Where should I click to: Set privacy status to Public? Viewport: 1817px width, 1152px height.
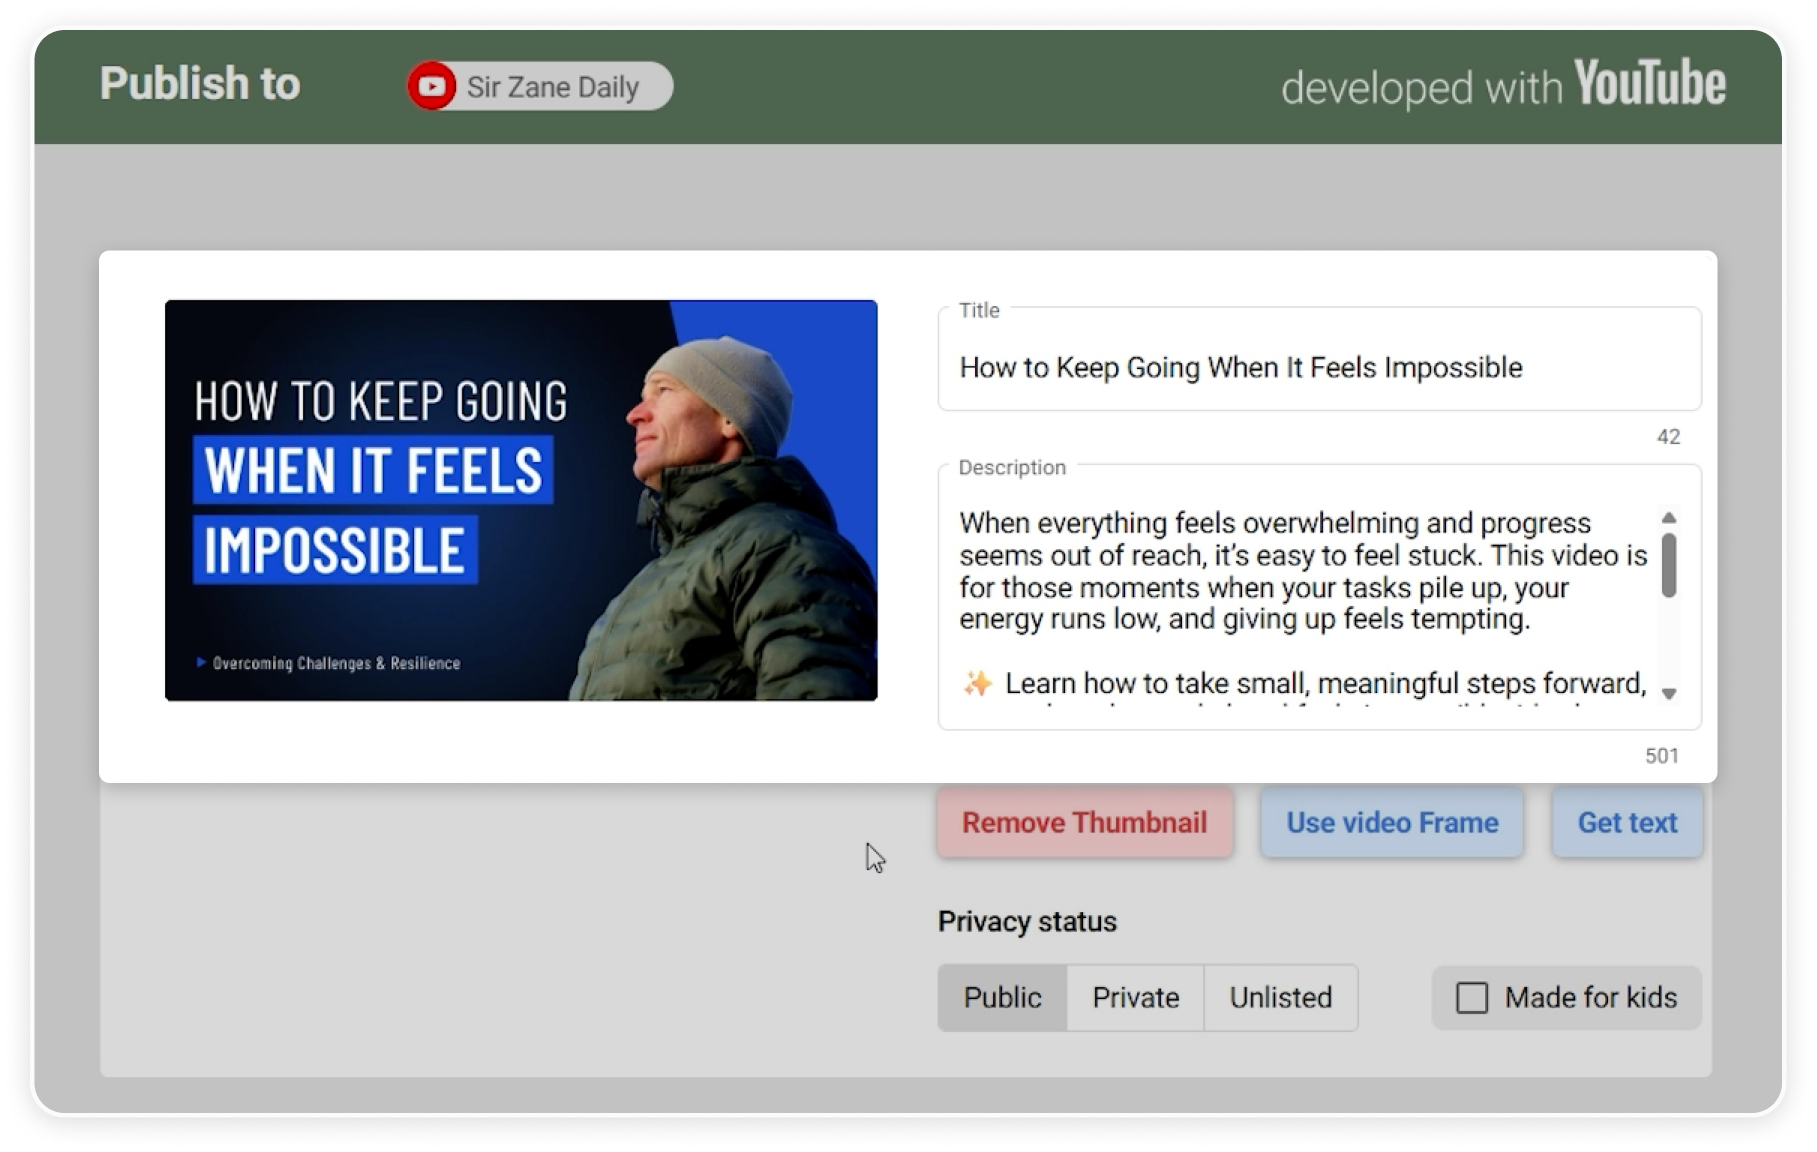(x=1002, y=997)
